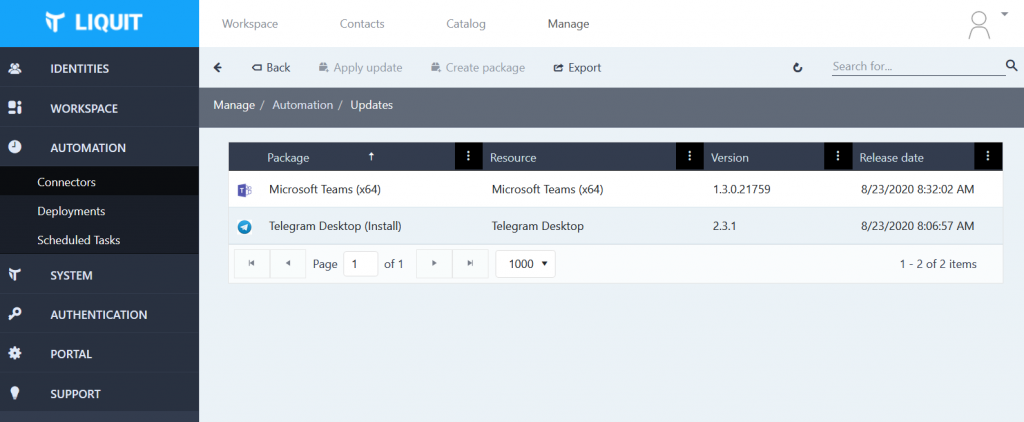
Task: Click release date 8/23/2020 8:32:02 AM
Action: [x=918, y=189]
